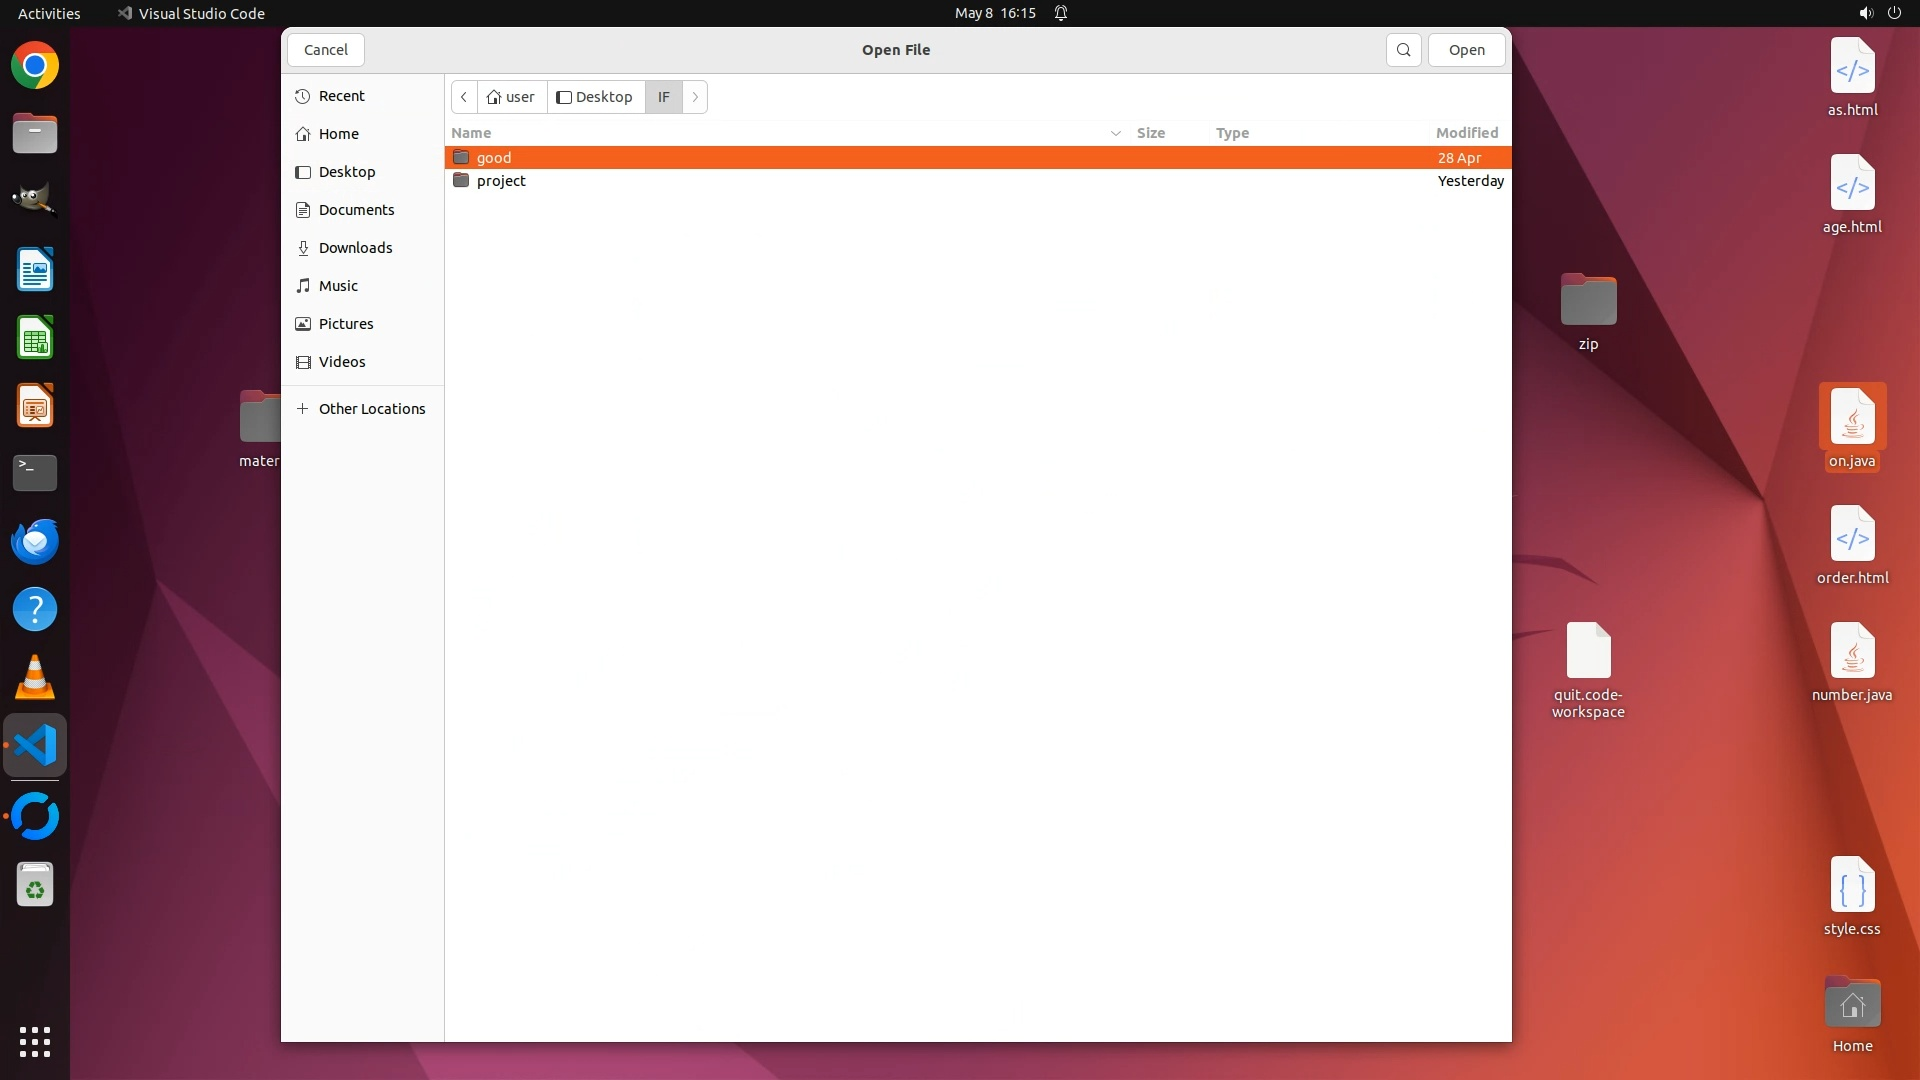Screen dimensions: 1920x1080
Task: Click the Size column header
Action: 1150,133
